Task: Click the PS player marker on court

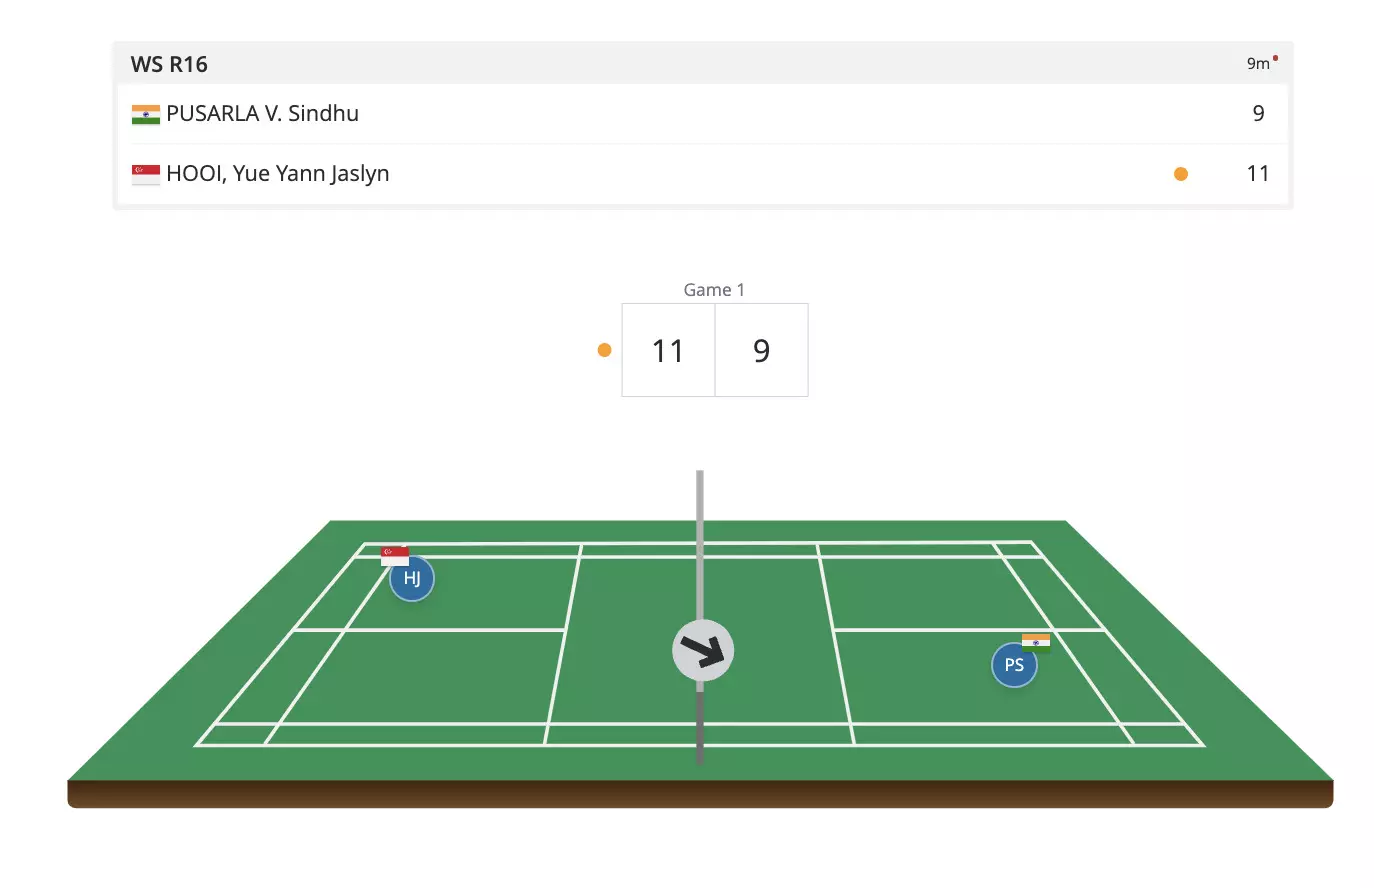Action: (1014, 665)
